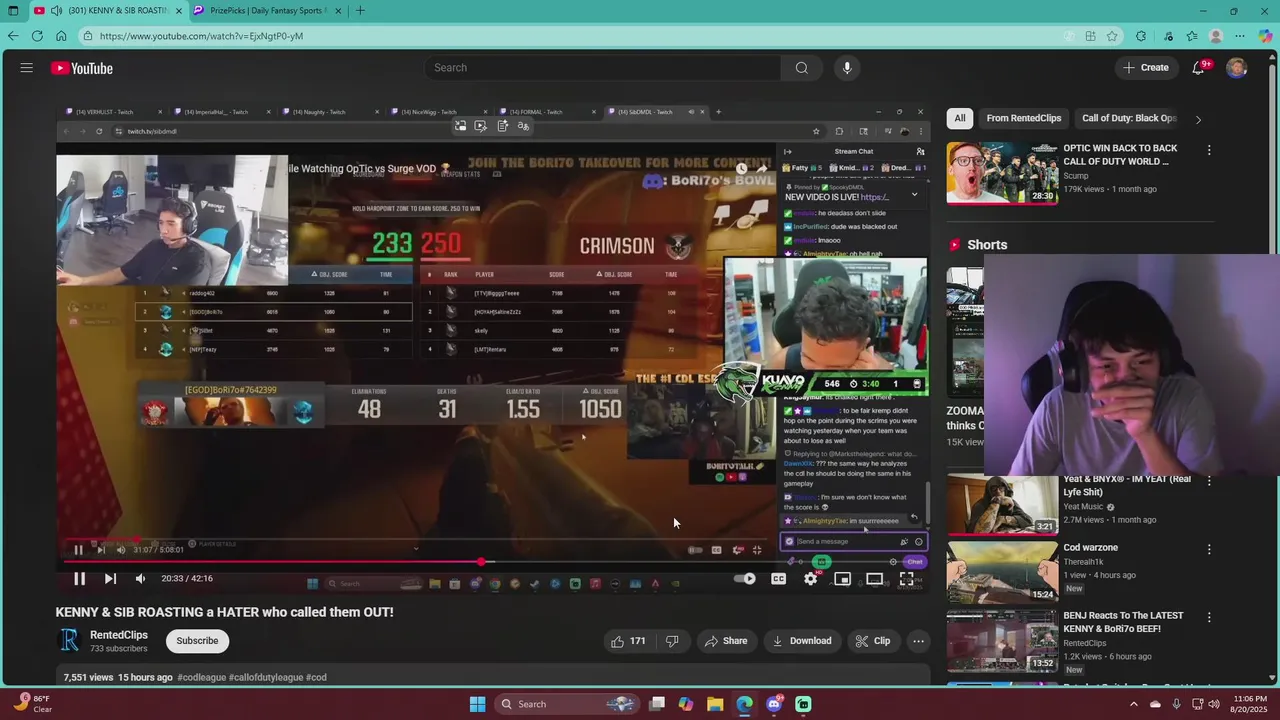
Task: Click the Download button below the video
Action: point(802,641)
